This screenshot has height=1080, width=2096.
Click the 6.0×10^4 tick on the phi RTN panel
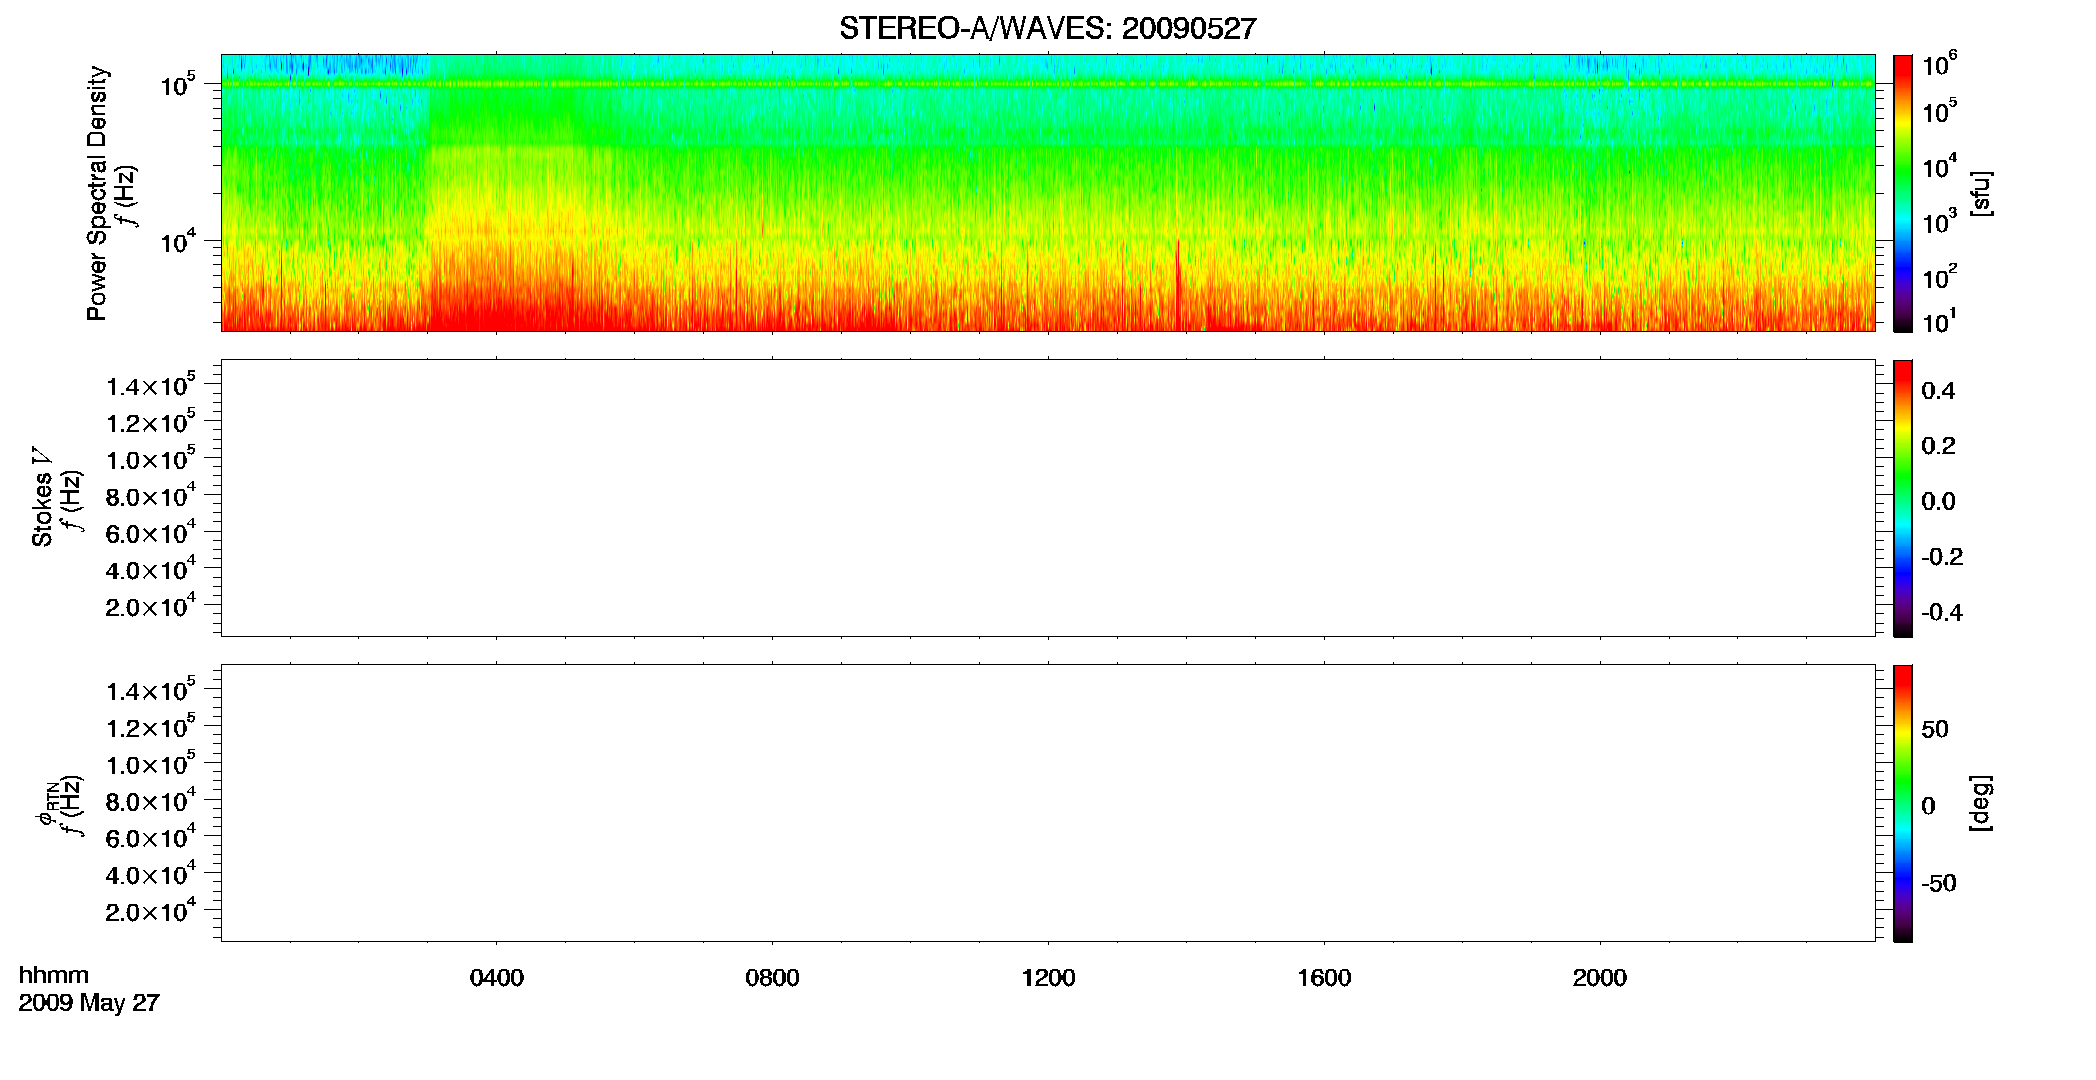pos(151,837)
